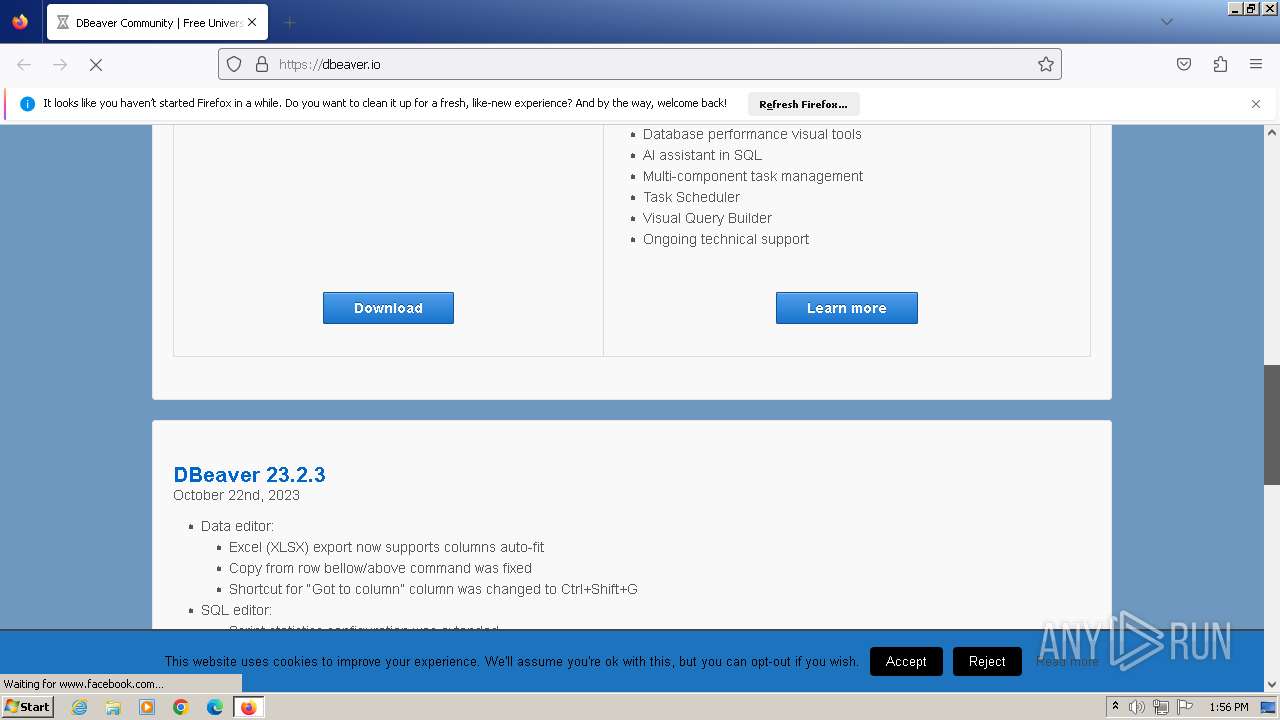The width and height of the screenshot is (1280, 720).
Task: Click the site security padlock icon
Action: pyautogui.click(x=262, y=64)
